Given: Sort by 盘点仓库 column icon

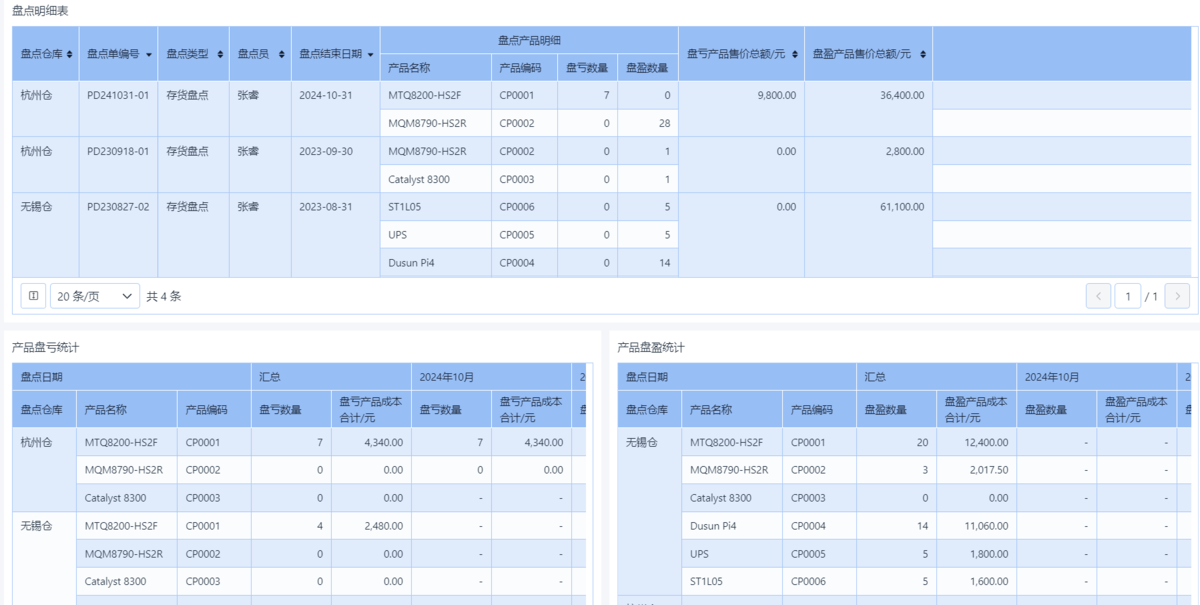Looking at the screenshot, I should 69,54.
